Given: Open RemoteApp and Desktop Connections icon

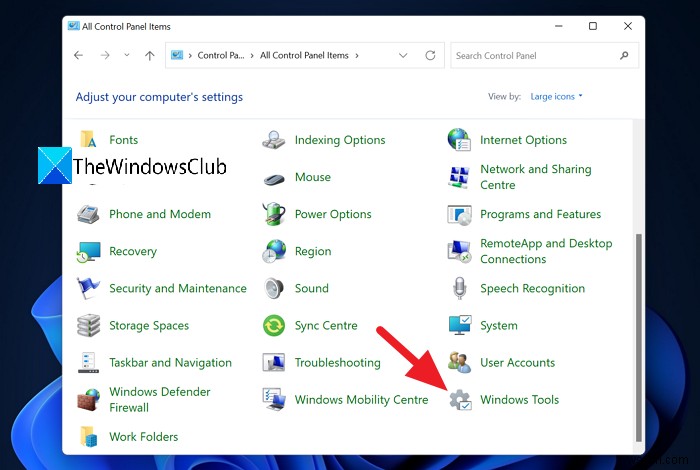Looking at the screenshot, I should coord(459,251).
